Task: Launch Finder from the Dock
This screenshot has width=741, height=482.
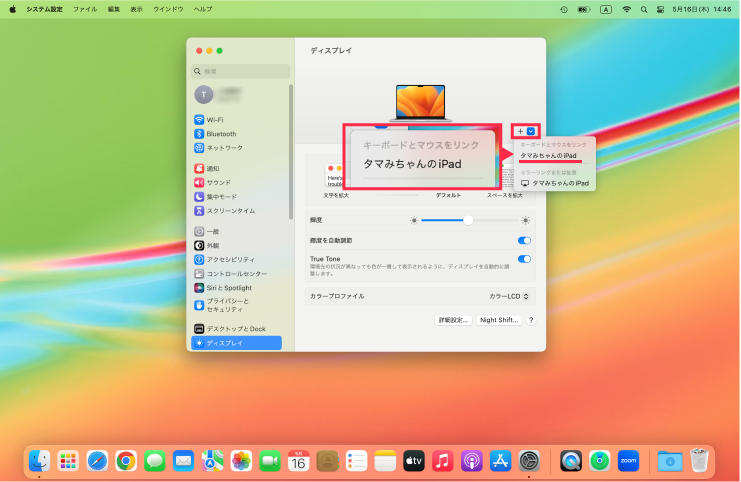Action: tap(39, 461)
